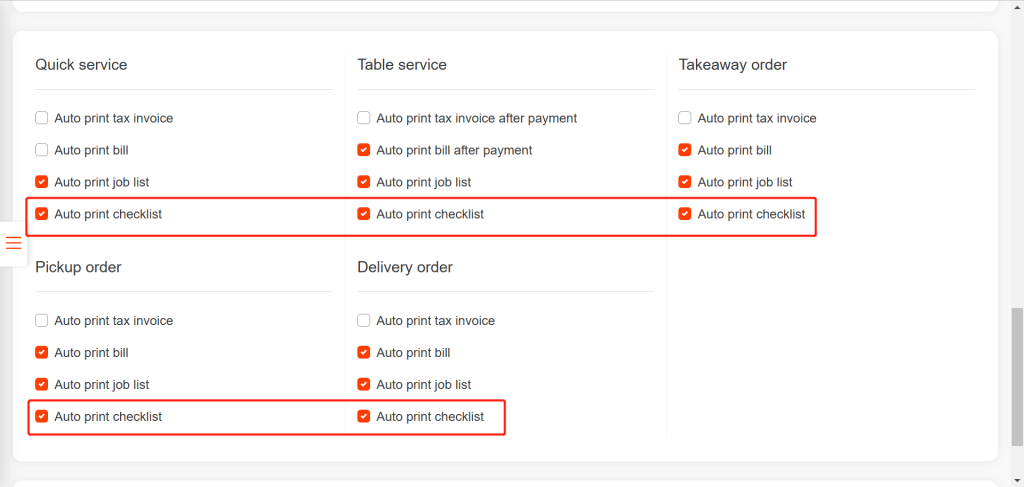Viewport: 1024px width, 487px height.
Task: Enable Quick service auto print bill
Action: click(x=42, y=150)
